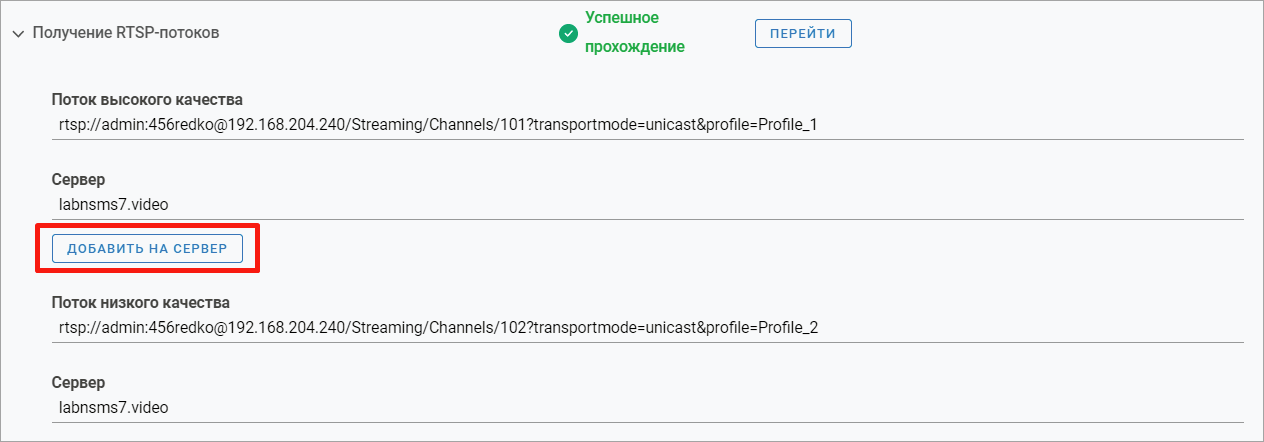Viewport: 1264px width, 442px height.
Task: Collapse the Получение RTSP-потоков section chevron
Action: tap(18, 33)
